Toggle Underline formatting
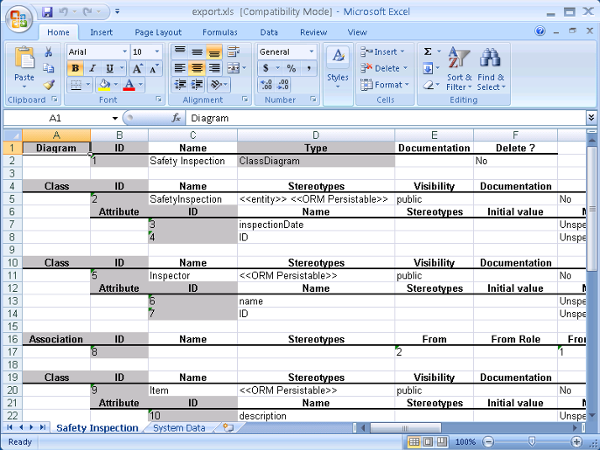600x450 pixels. coord(109,68)
